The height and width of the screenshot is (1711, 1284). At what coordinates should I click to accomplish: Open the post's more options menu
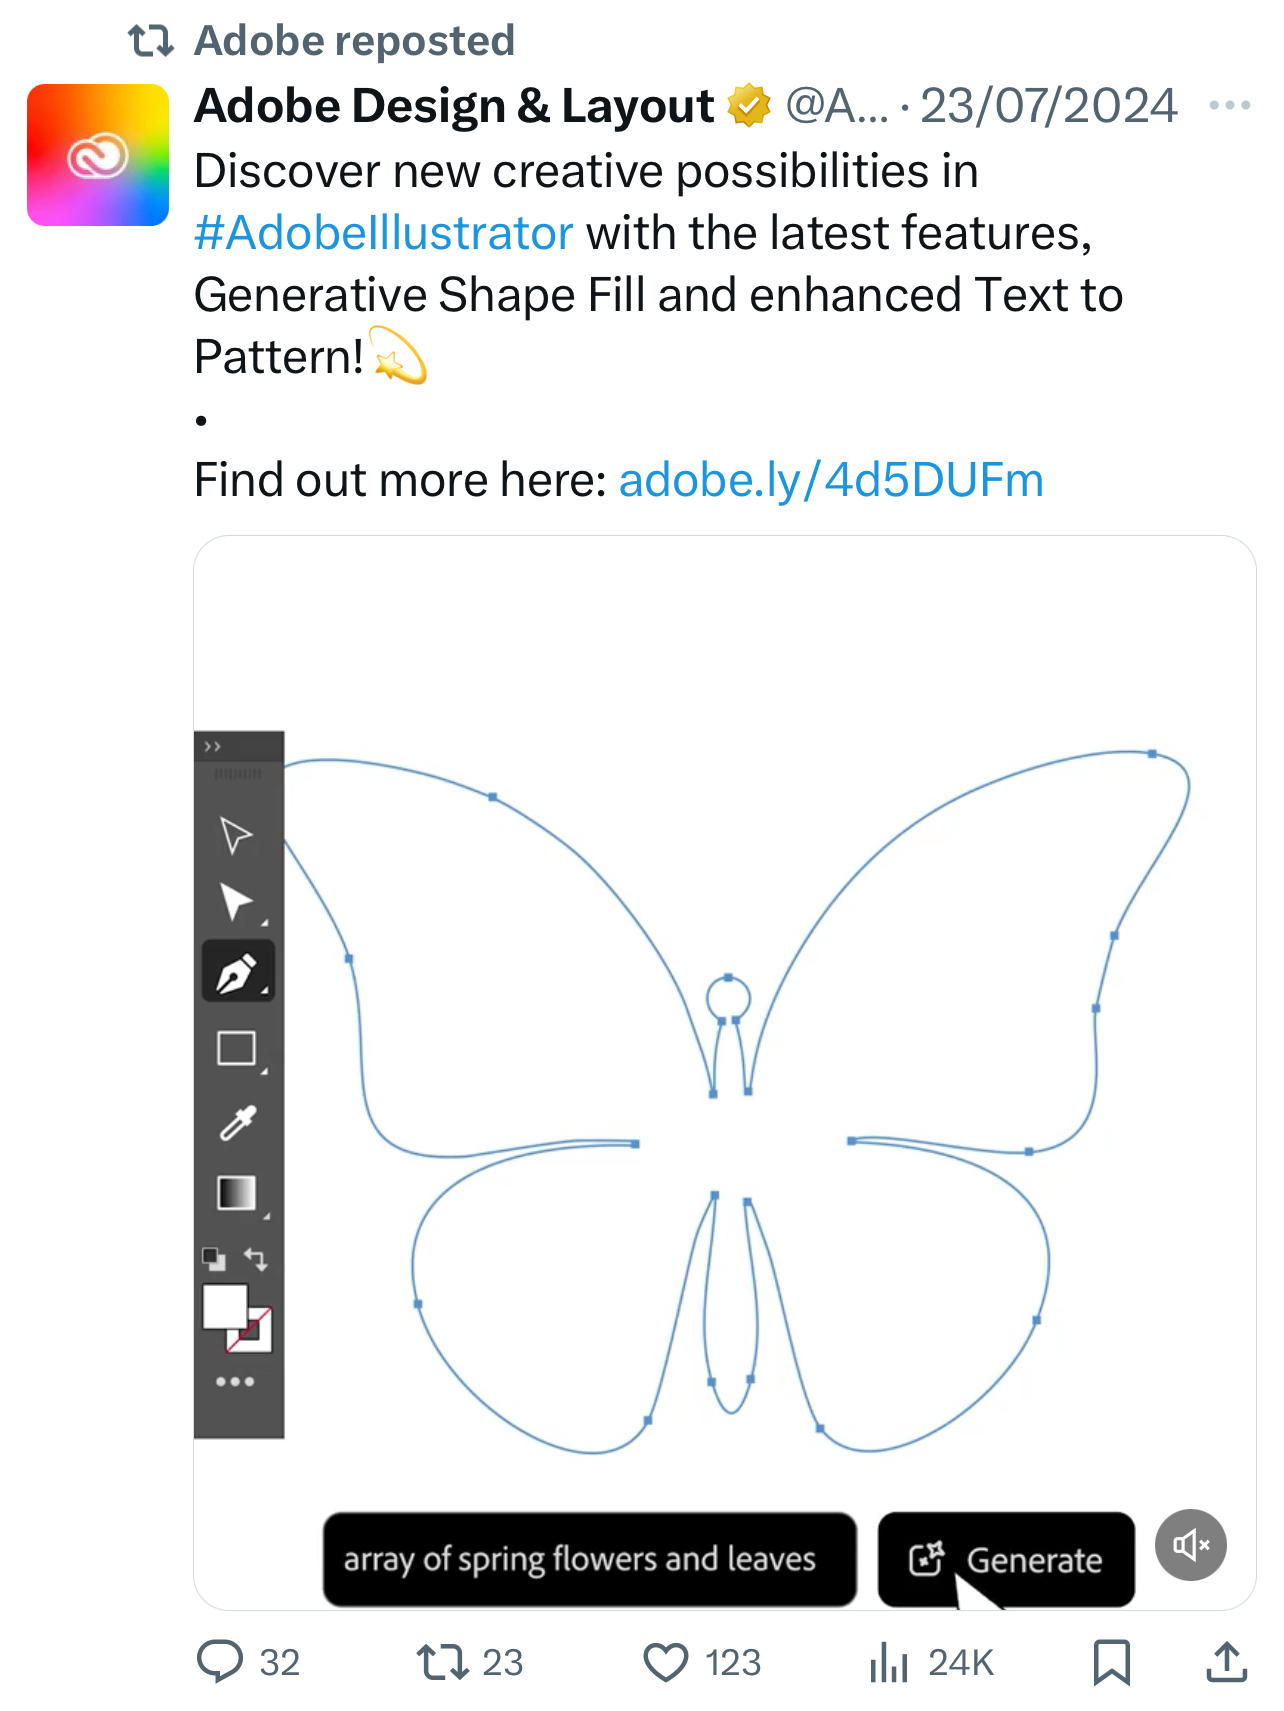1229,105
